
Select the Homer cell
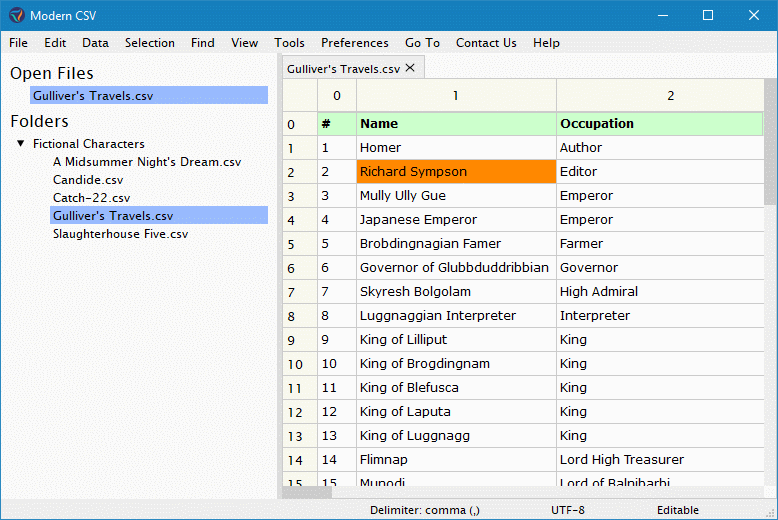click(456, 147)
